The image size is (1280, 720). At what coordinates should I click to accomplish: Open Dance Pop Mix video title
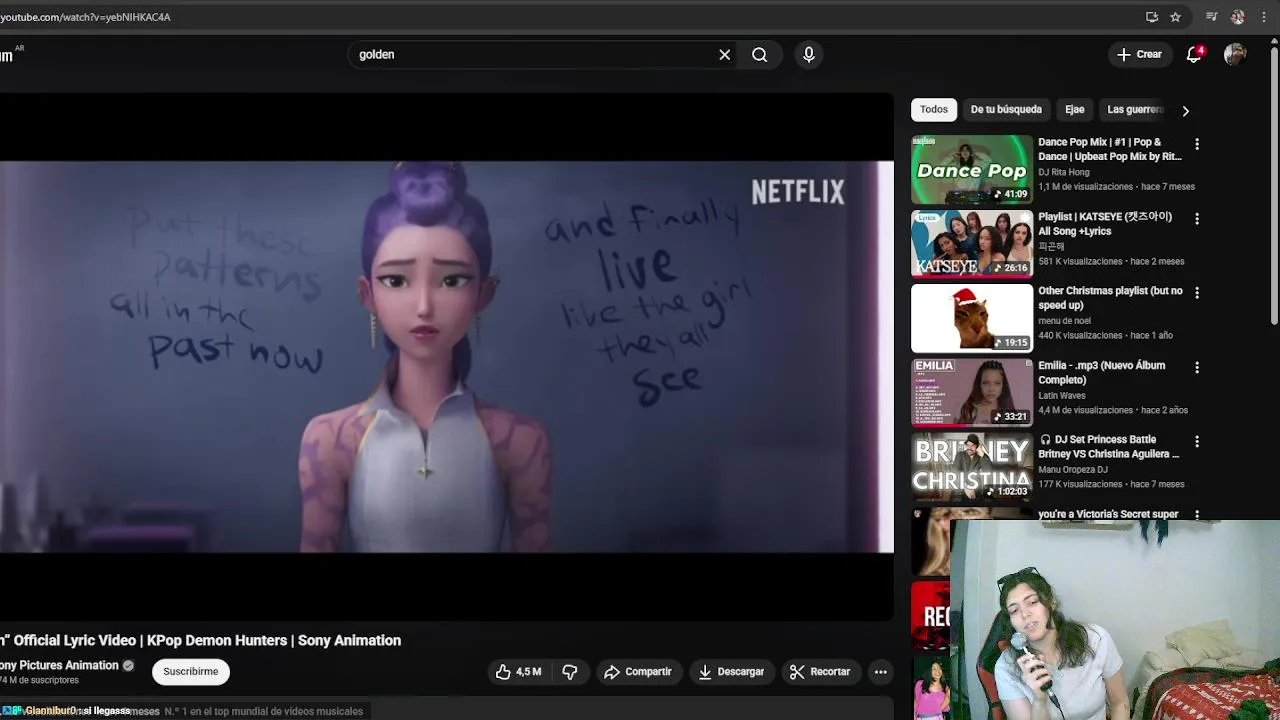pyautogui.click(x=1110, y=149)
